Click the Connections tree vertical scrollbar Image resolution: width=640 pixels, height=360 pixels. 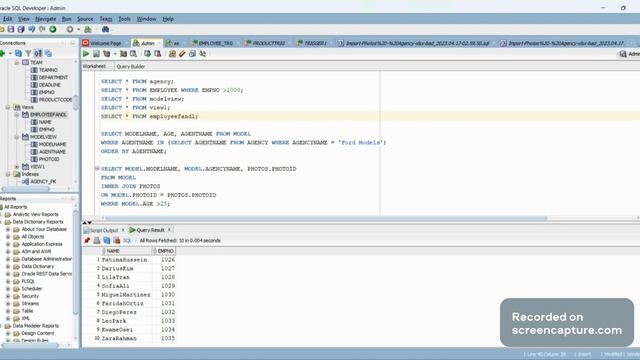(x=76, y=102)
